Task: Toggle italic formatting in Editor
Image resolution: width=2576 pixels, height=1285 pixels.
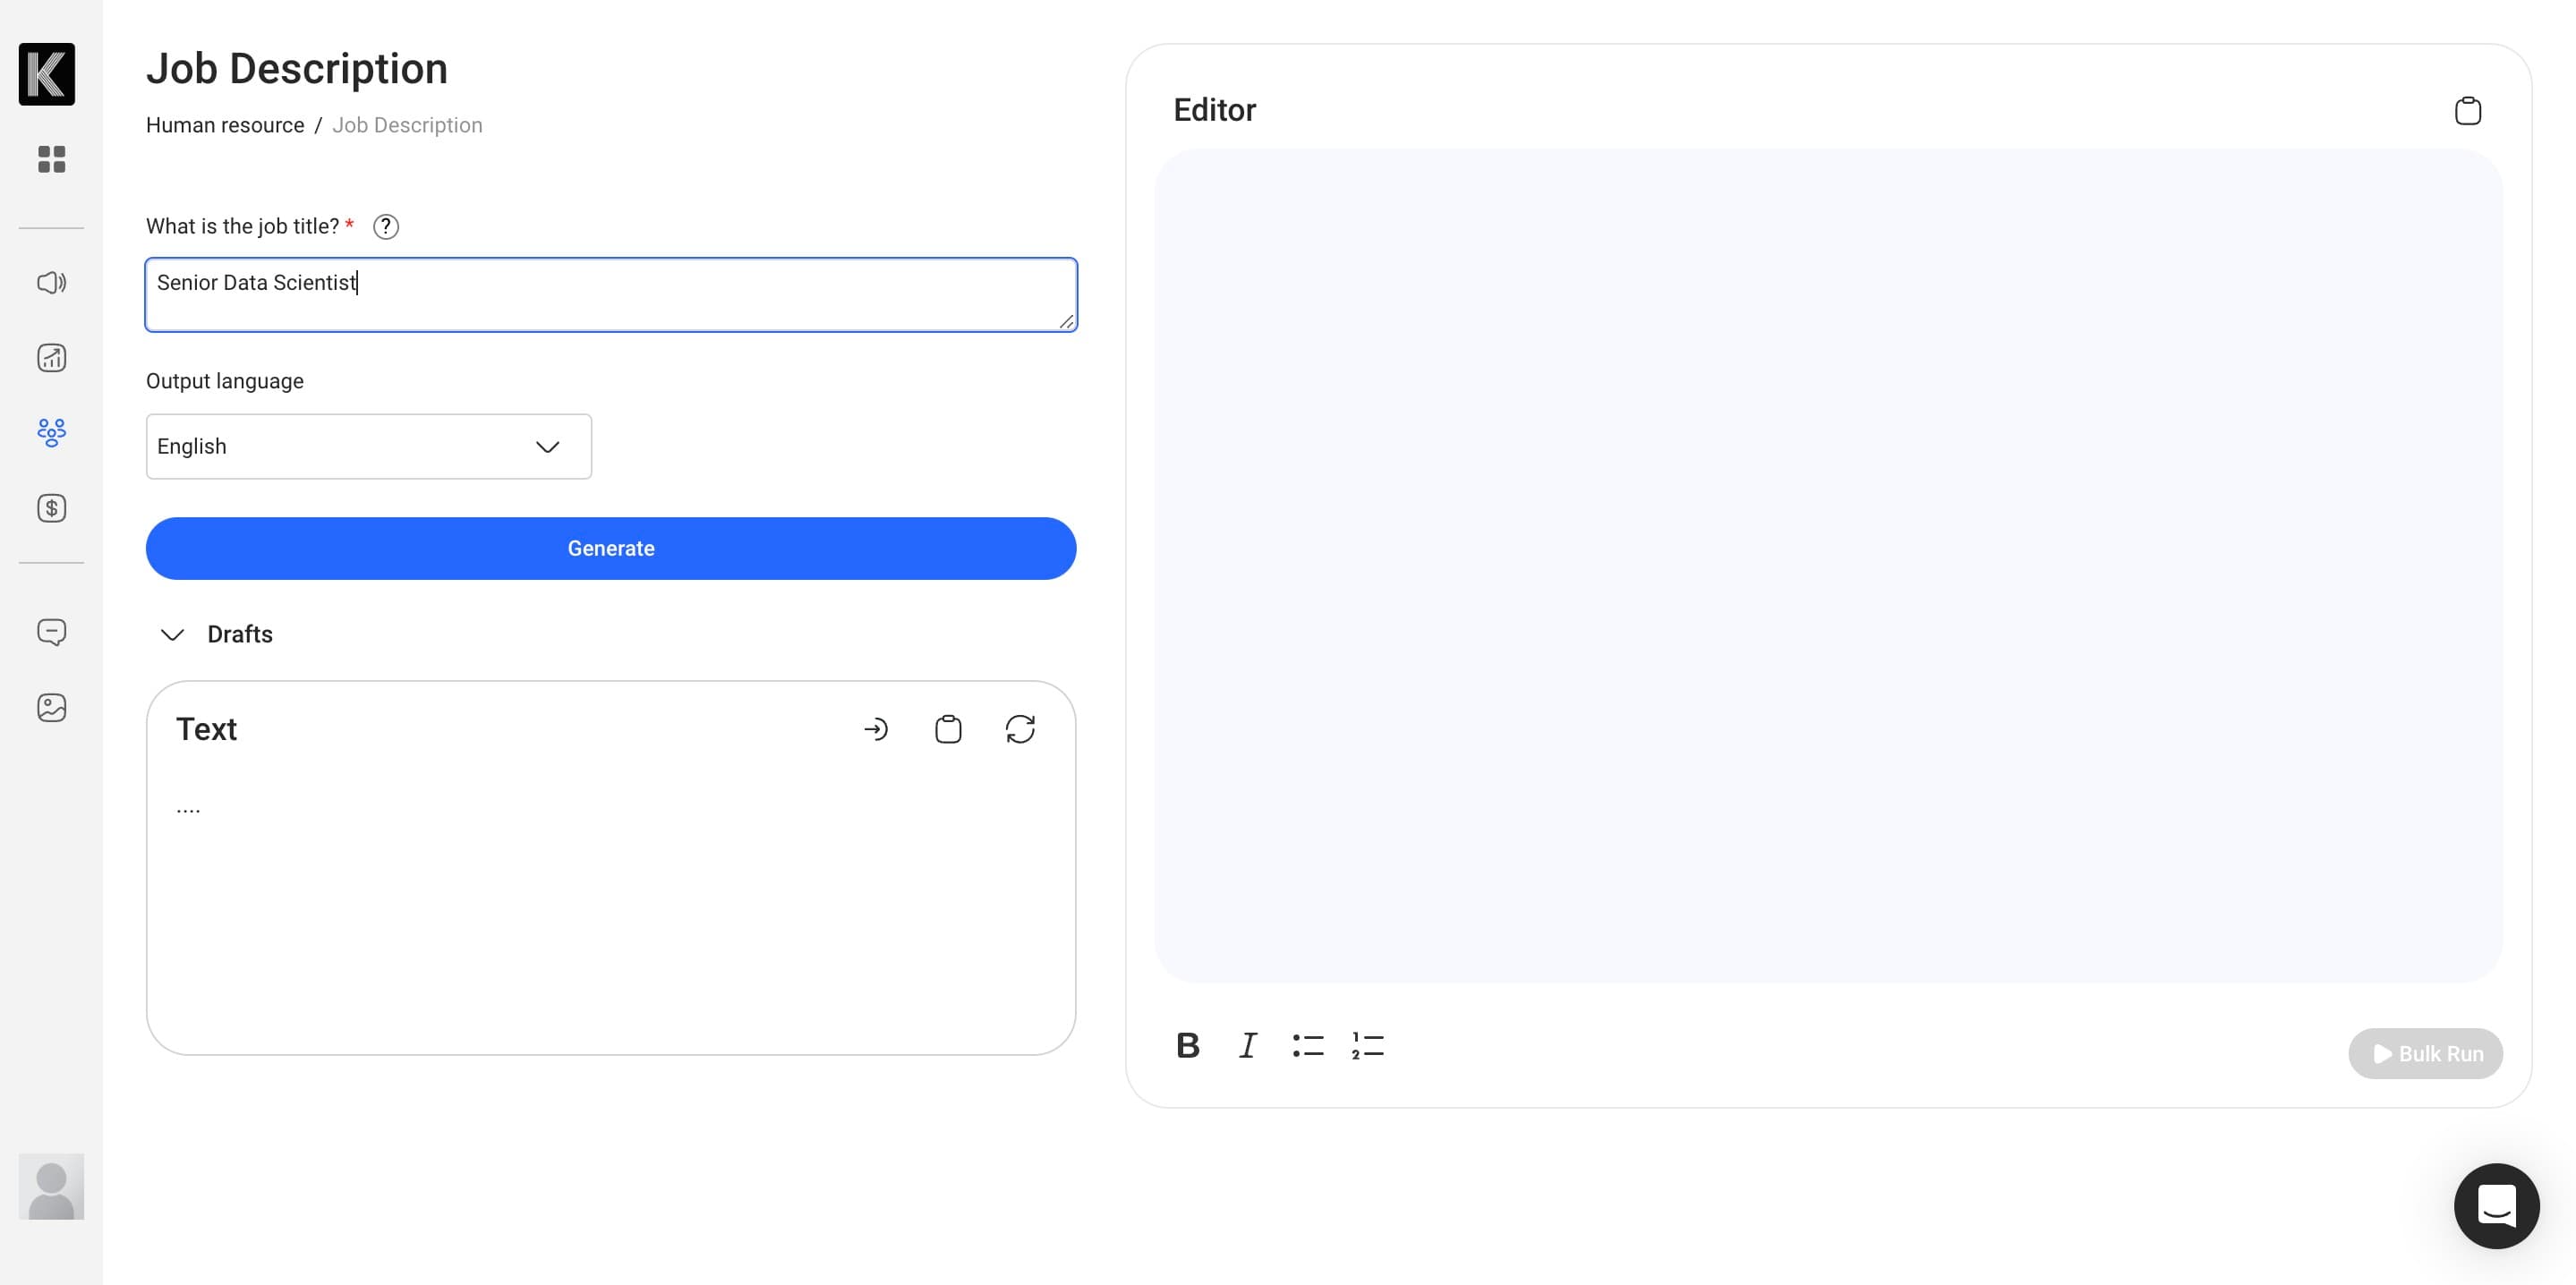Action: click(x=1247, y=1046)
